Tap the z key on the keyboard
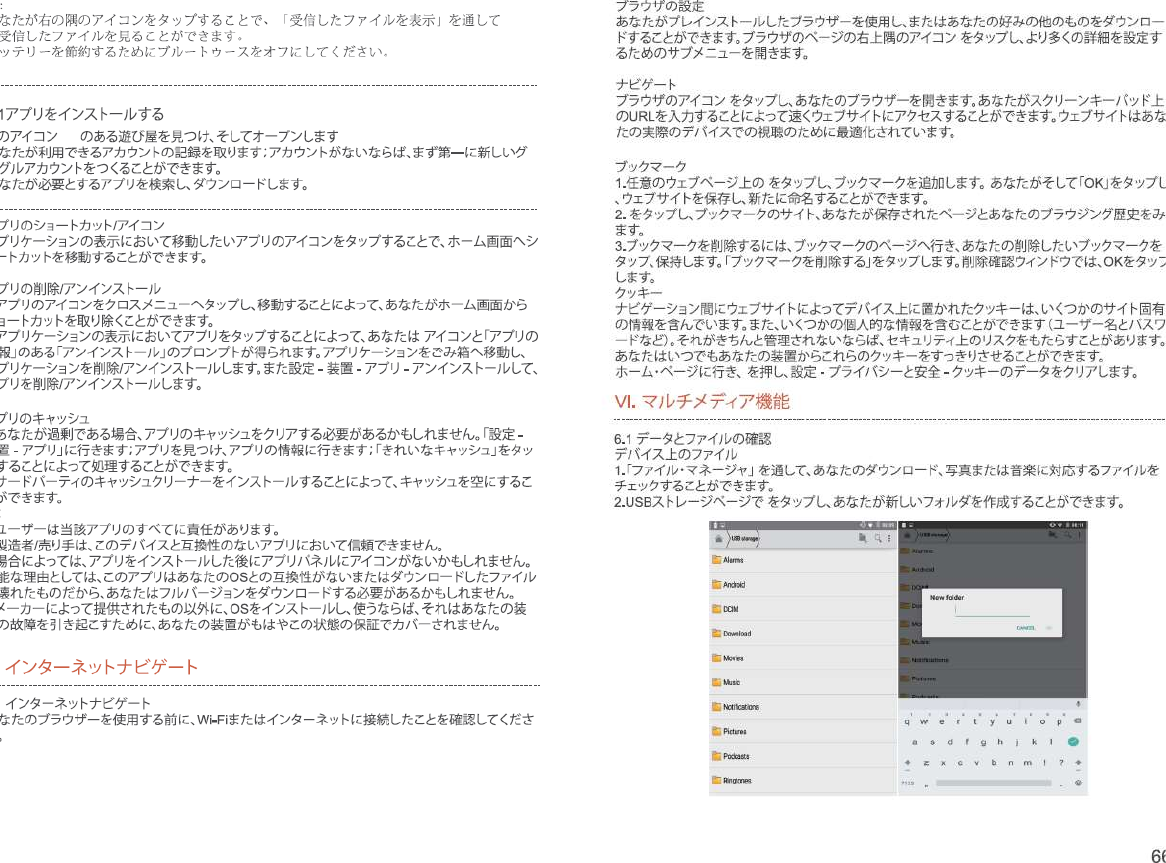The width and height of the screenshot is (1166, 863). [x=926, y=763]
